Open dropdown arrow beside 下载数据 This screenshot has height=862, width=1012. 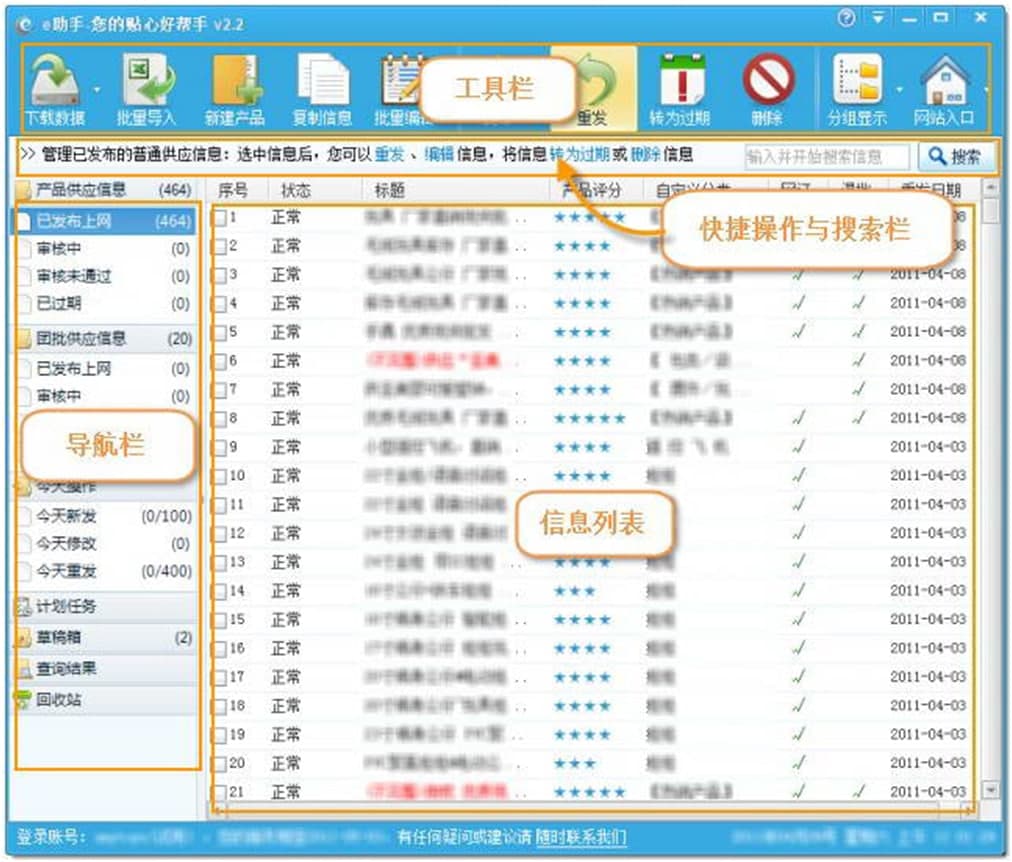point(97,89)
